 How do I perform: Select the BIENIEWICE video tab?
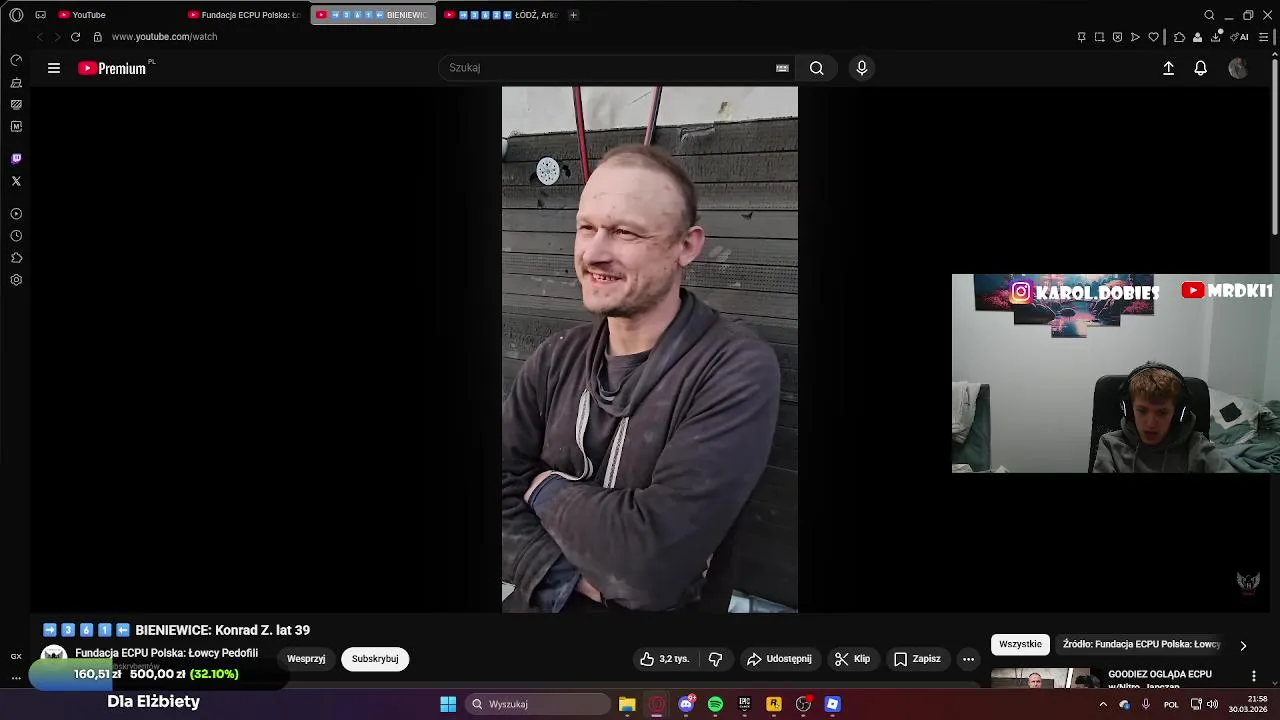(372, 15)
